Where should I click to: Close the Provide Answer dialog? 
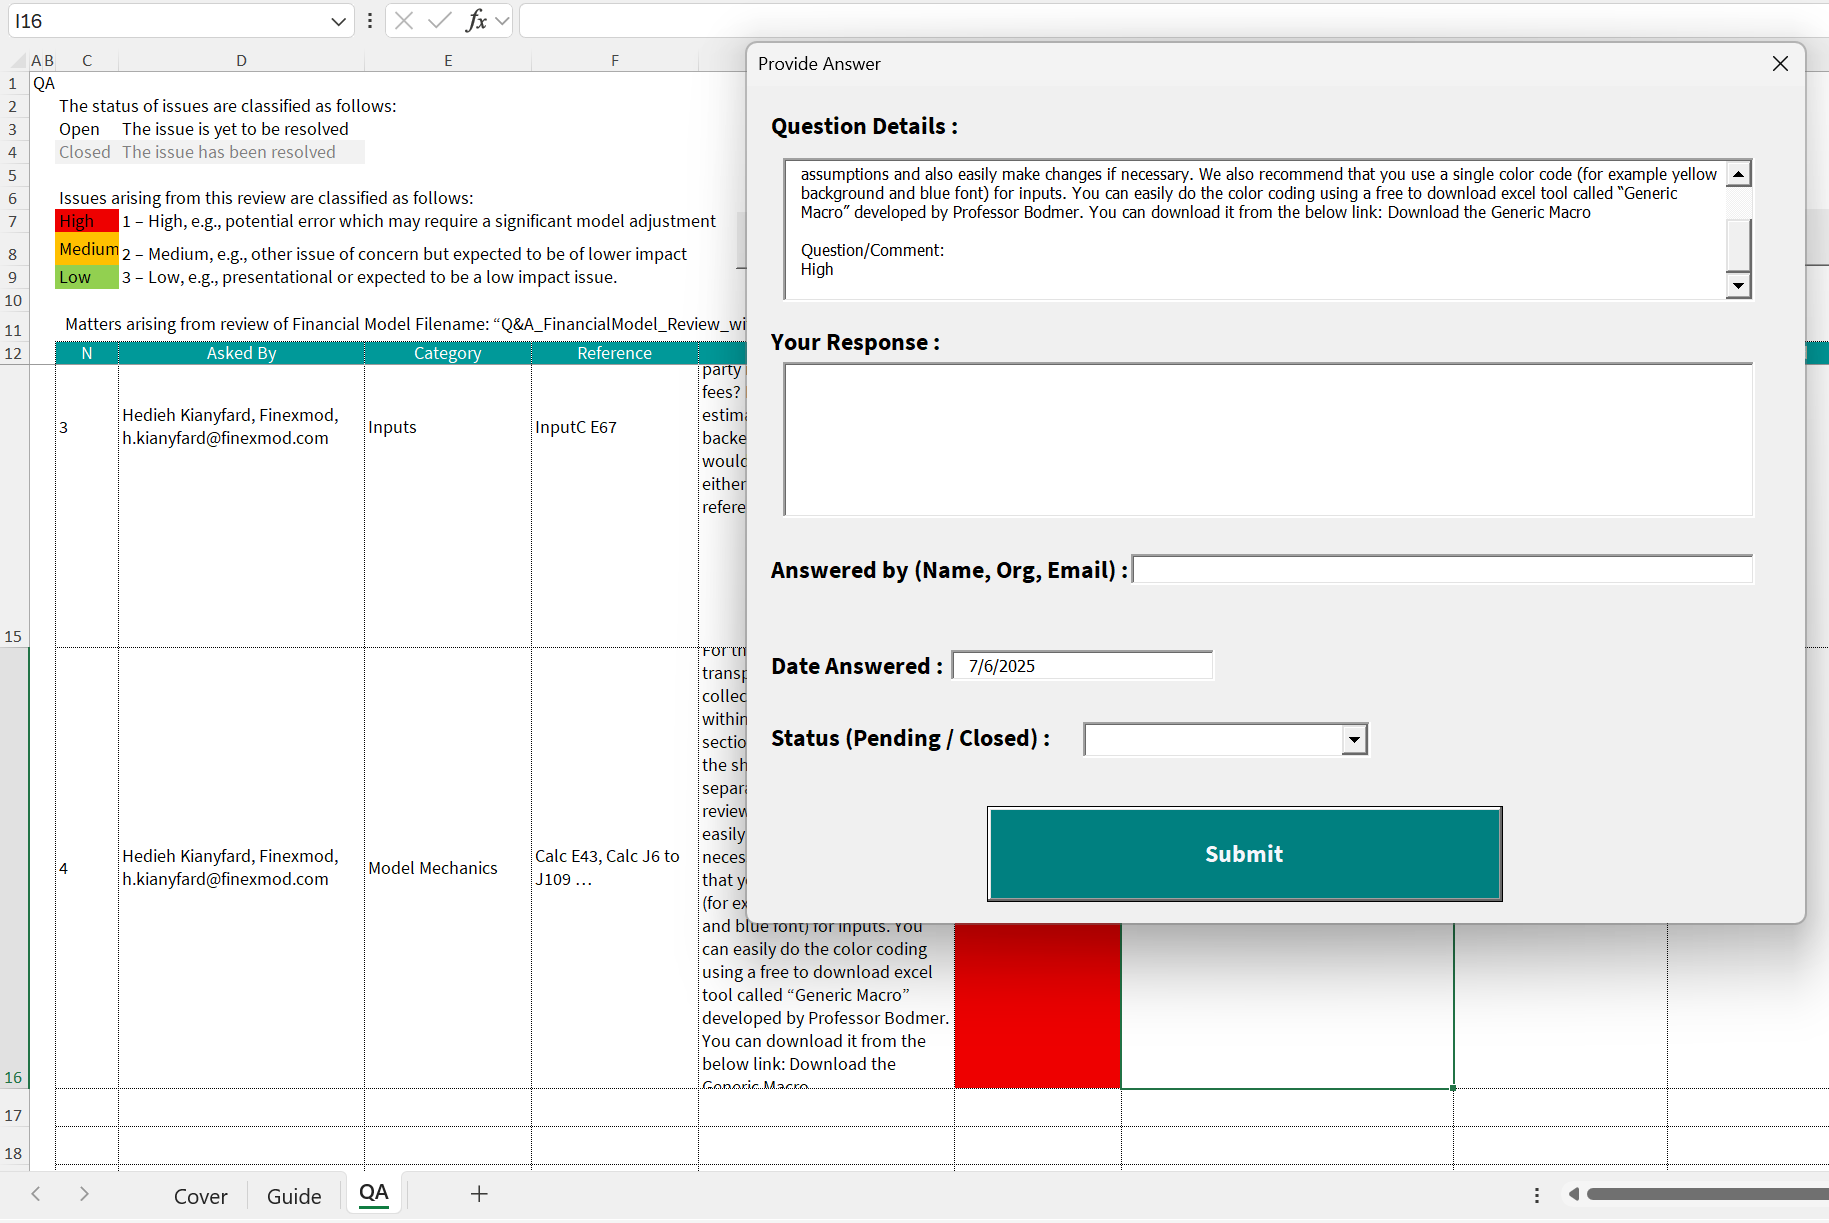1780,64
